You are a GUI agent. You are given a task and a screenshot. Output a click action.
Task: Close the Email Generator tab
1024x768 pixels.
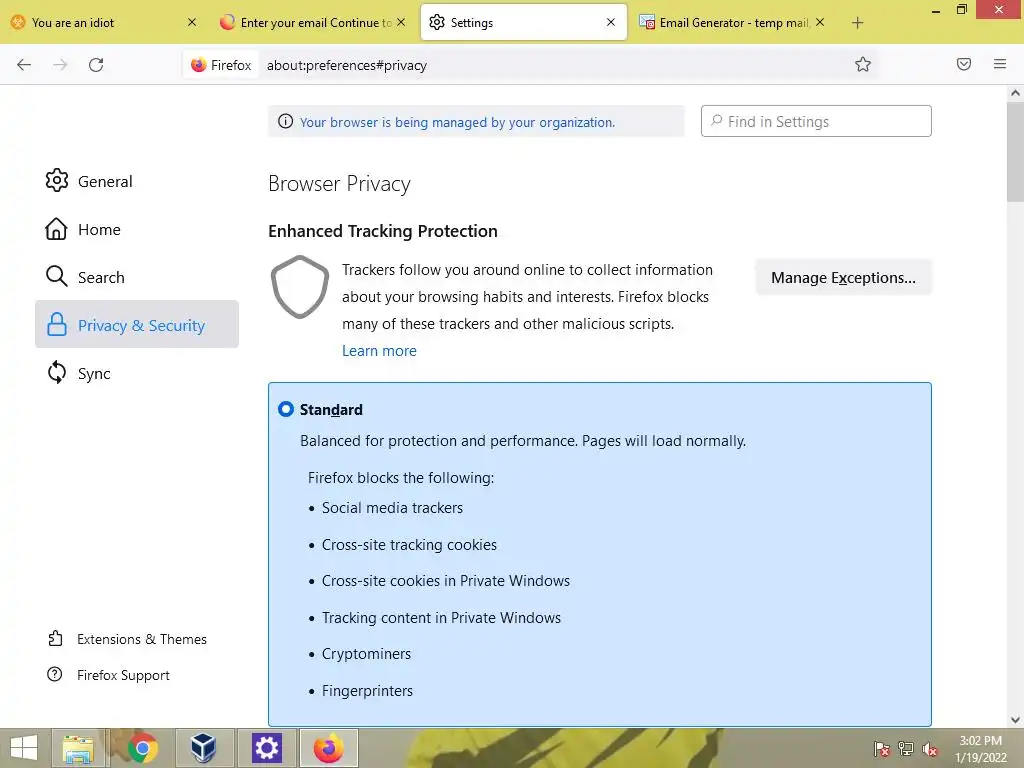pos(820,22)
